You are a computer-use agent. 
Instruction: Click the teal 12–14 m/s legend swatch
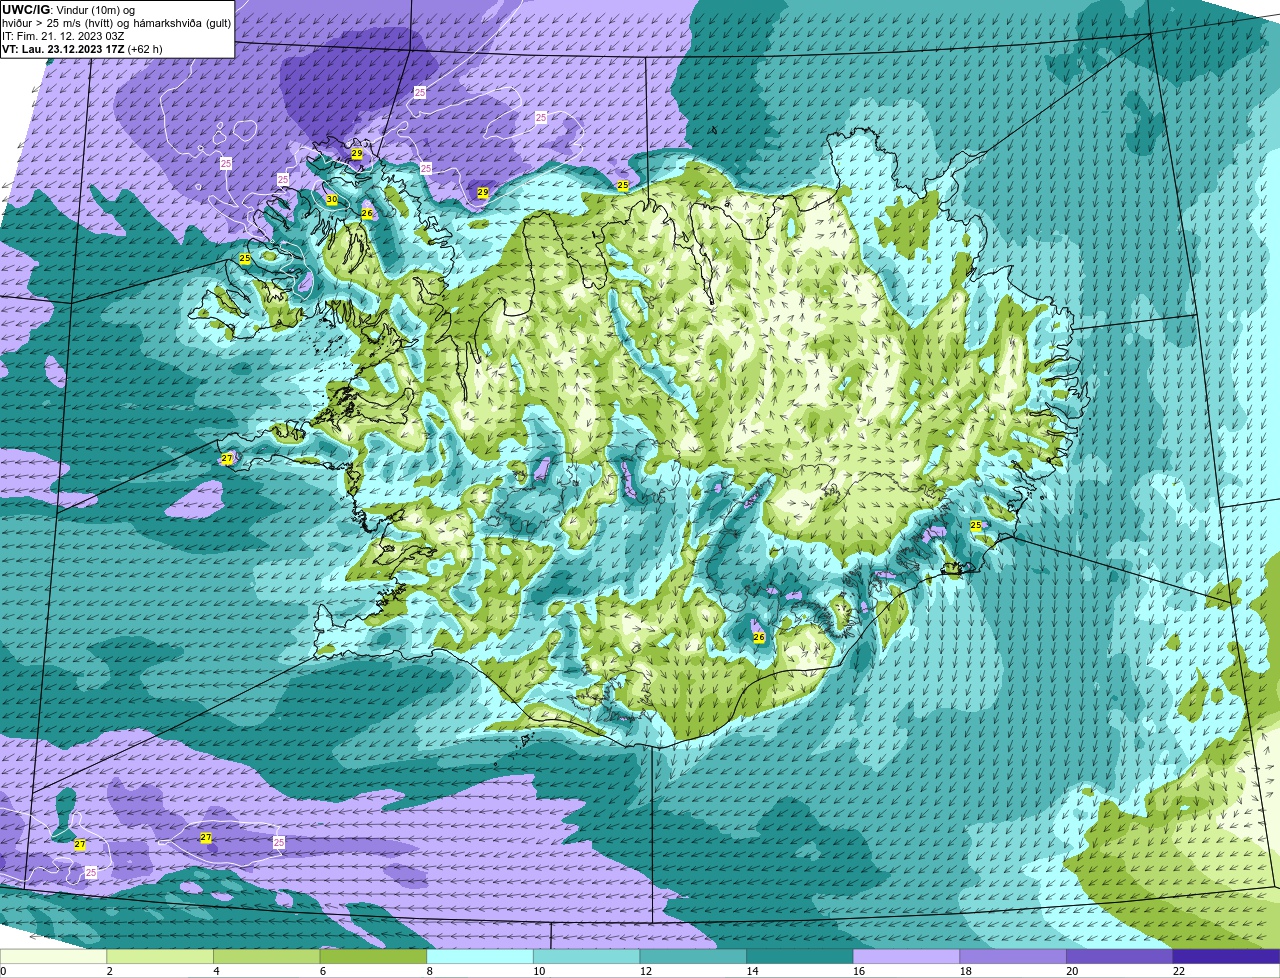tap(693, 956)
